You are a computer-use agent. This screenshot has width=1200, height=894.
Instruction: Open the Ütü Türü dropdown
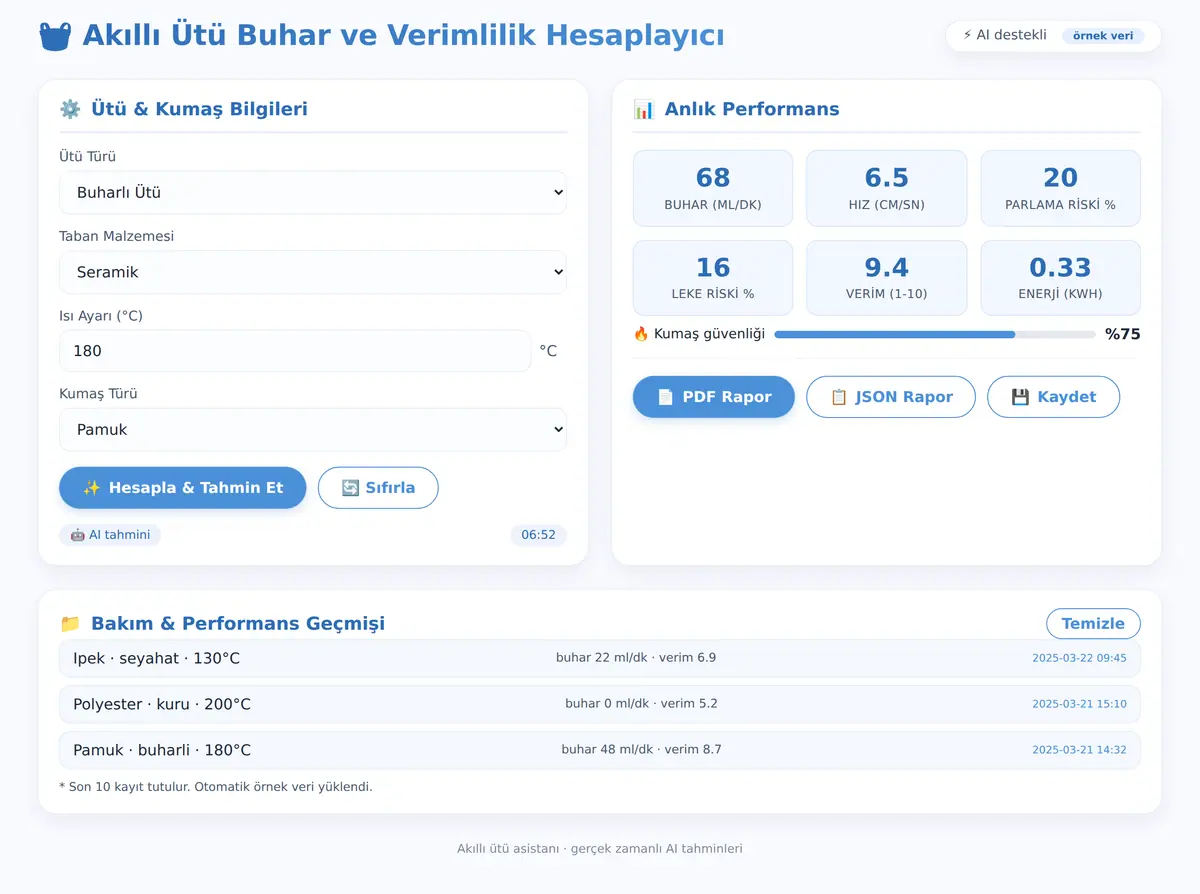coord(313,192)
